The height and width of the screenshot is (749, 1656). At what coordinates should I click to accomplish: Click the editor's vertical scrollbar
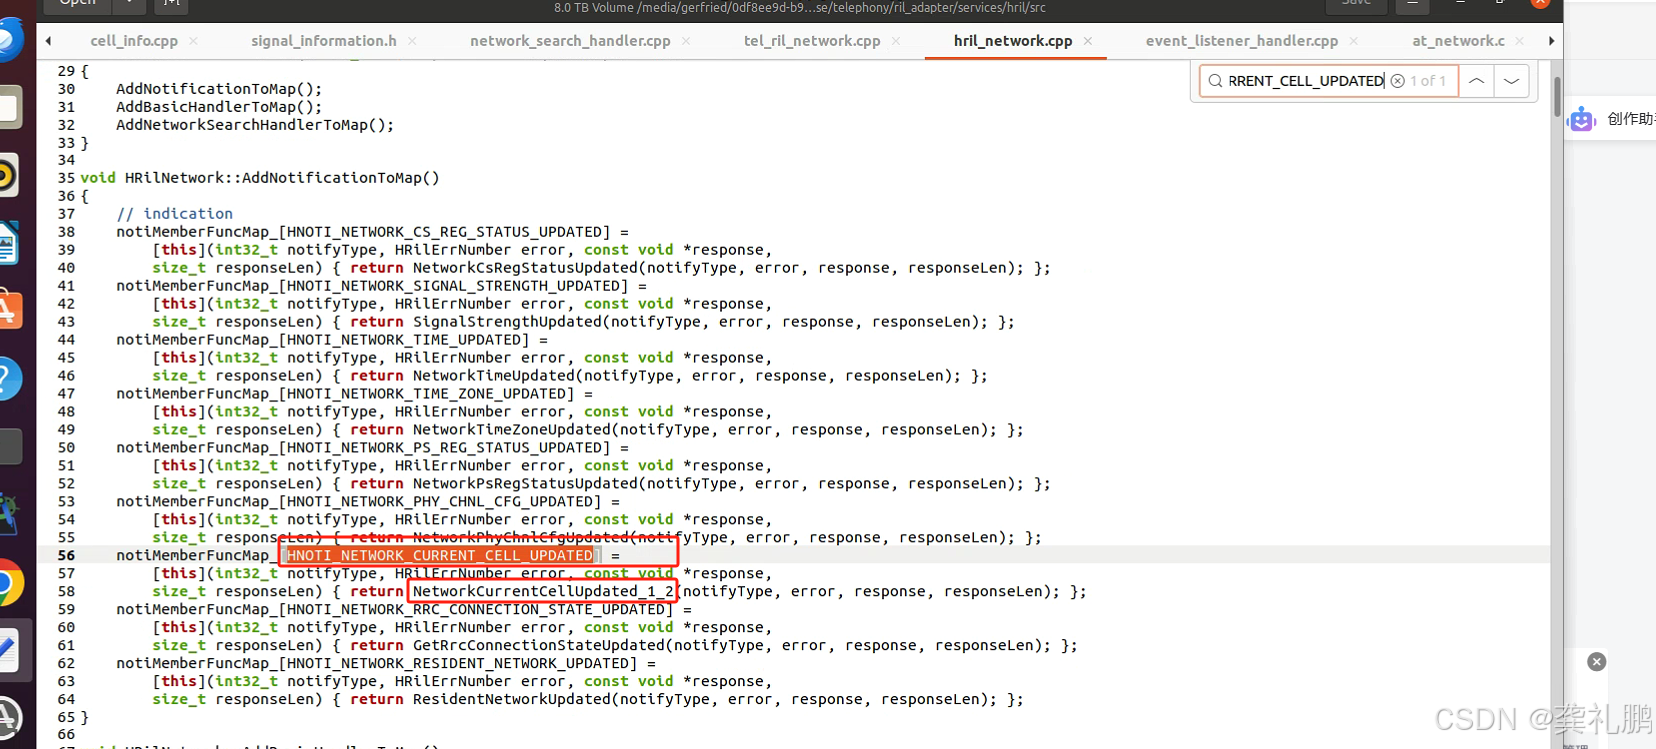tap(1557, 97)
